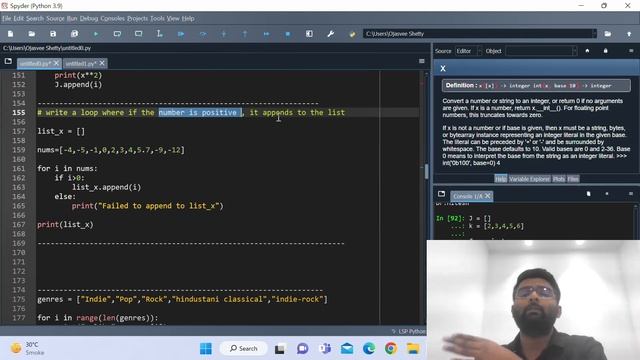Save the current file
640x360 pixels.
(x=53, y=34)
